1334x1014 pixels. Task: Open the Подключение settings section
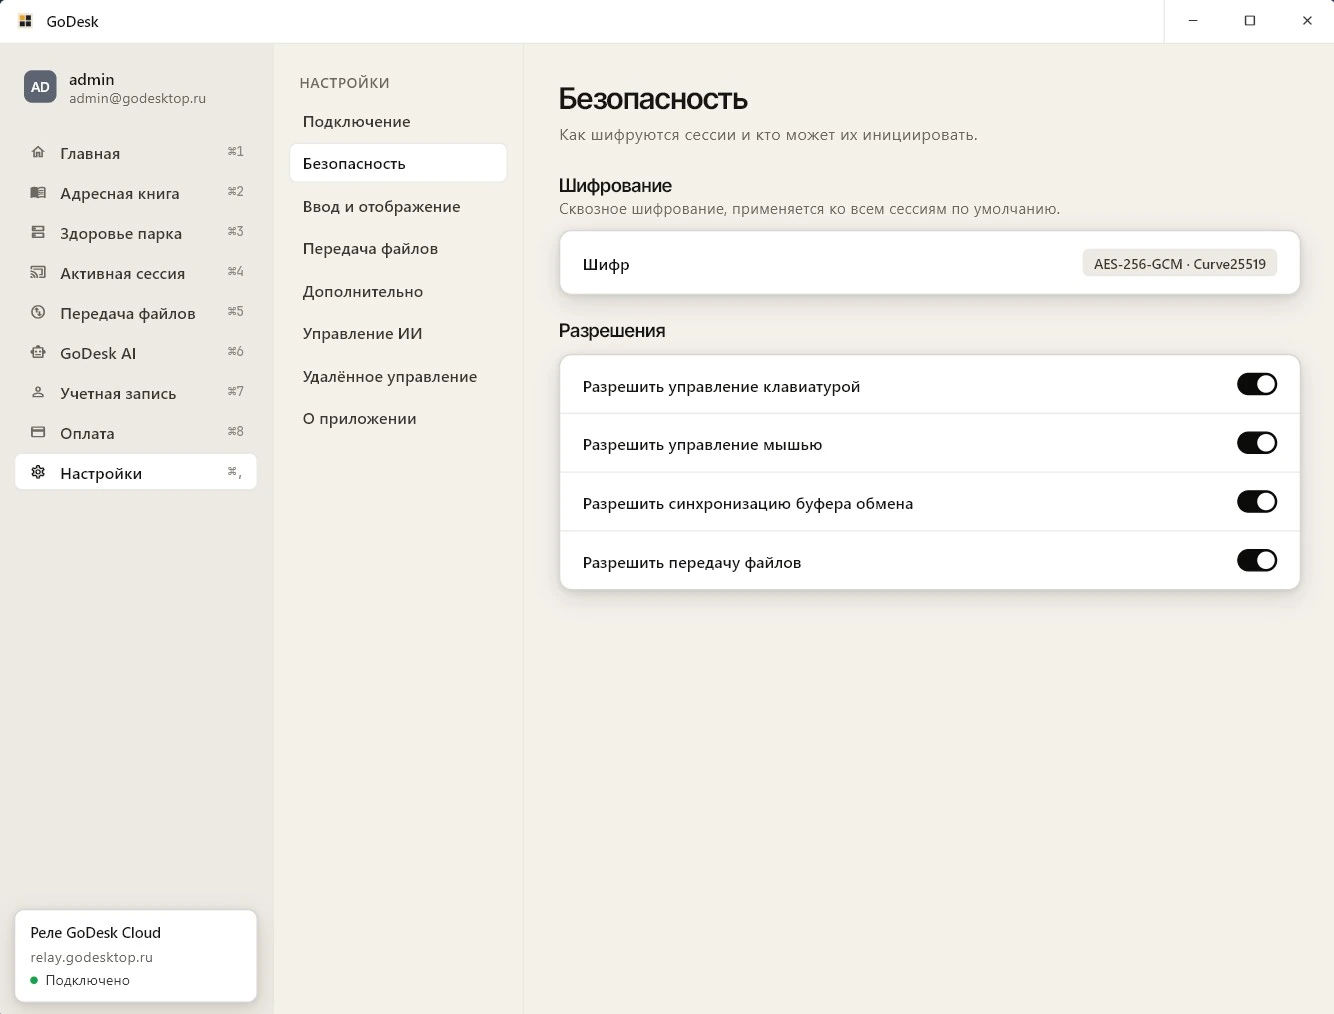[x=398, y=121]
